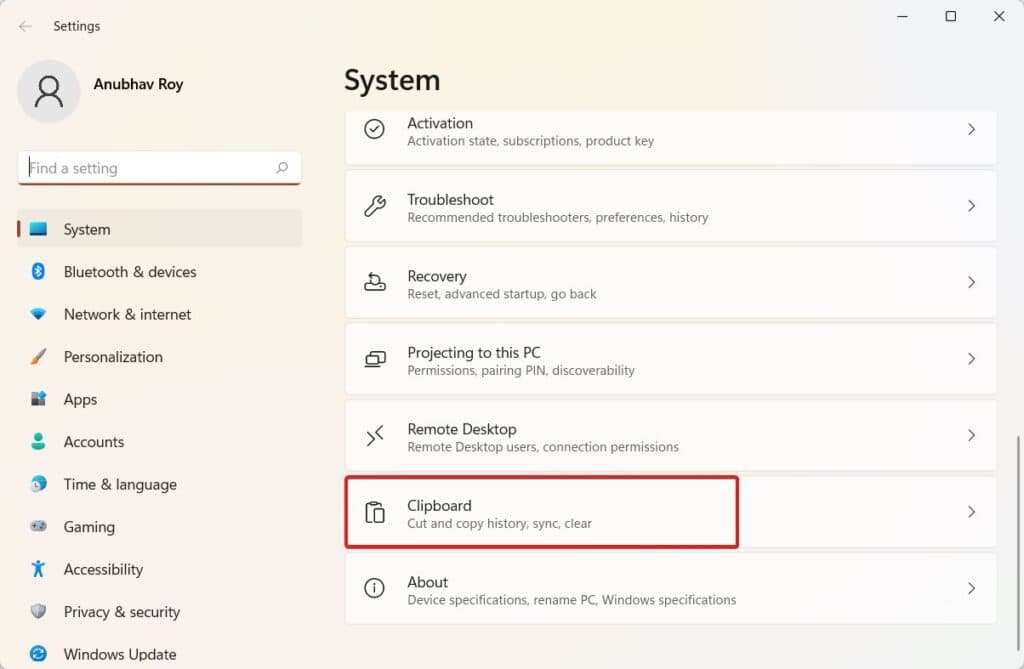Select Apps in the sidebar
The width and height of the screenshot is (1024, 669).
point(80,399)
